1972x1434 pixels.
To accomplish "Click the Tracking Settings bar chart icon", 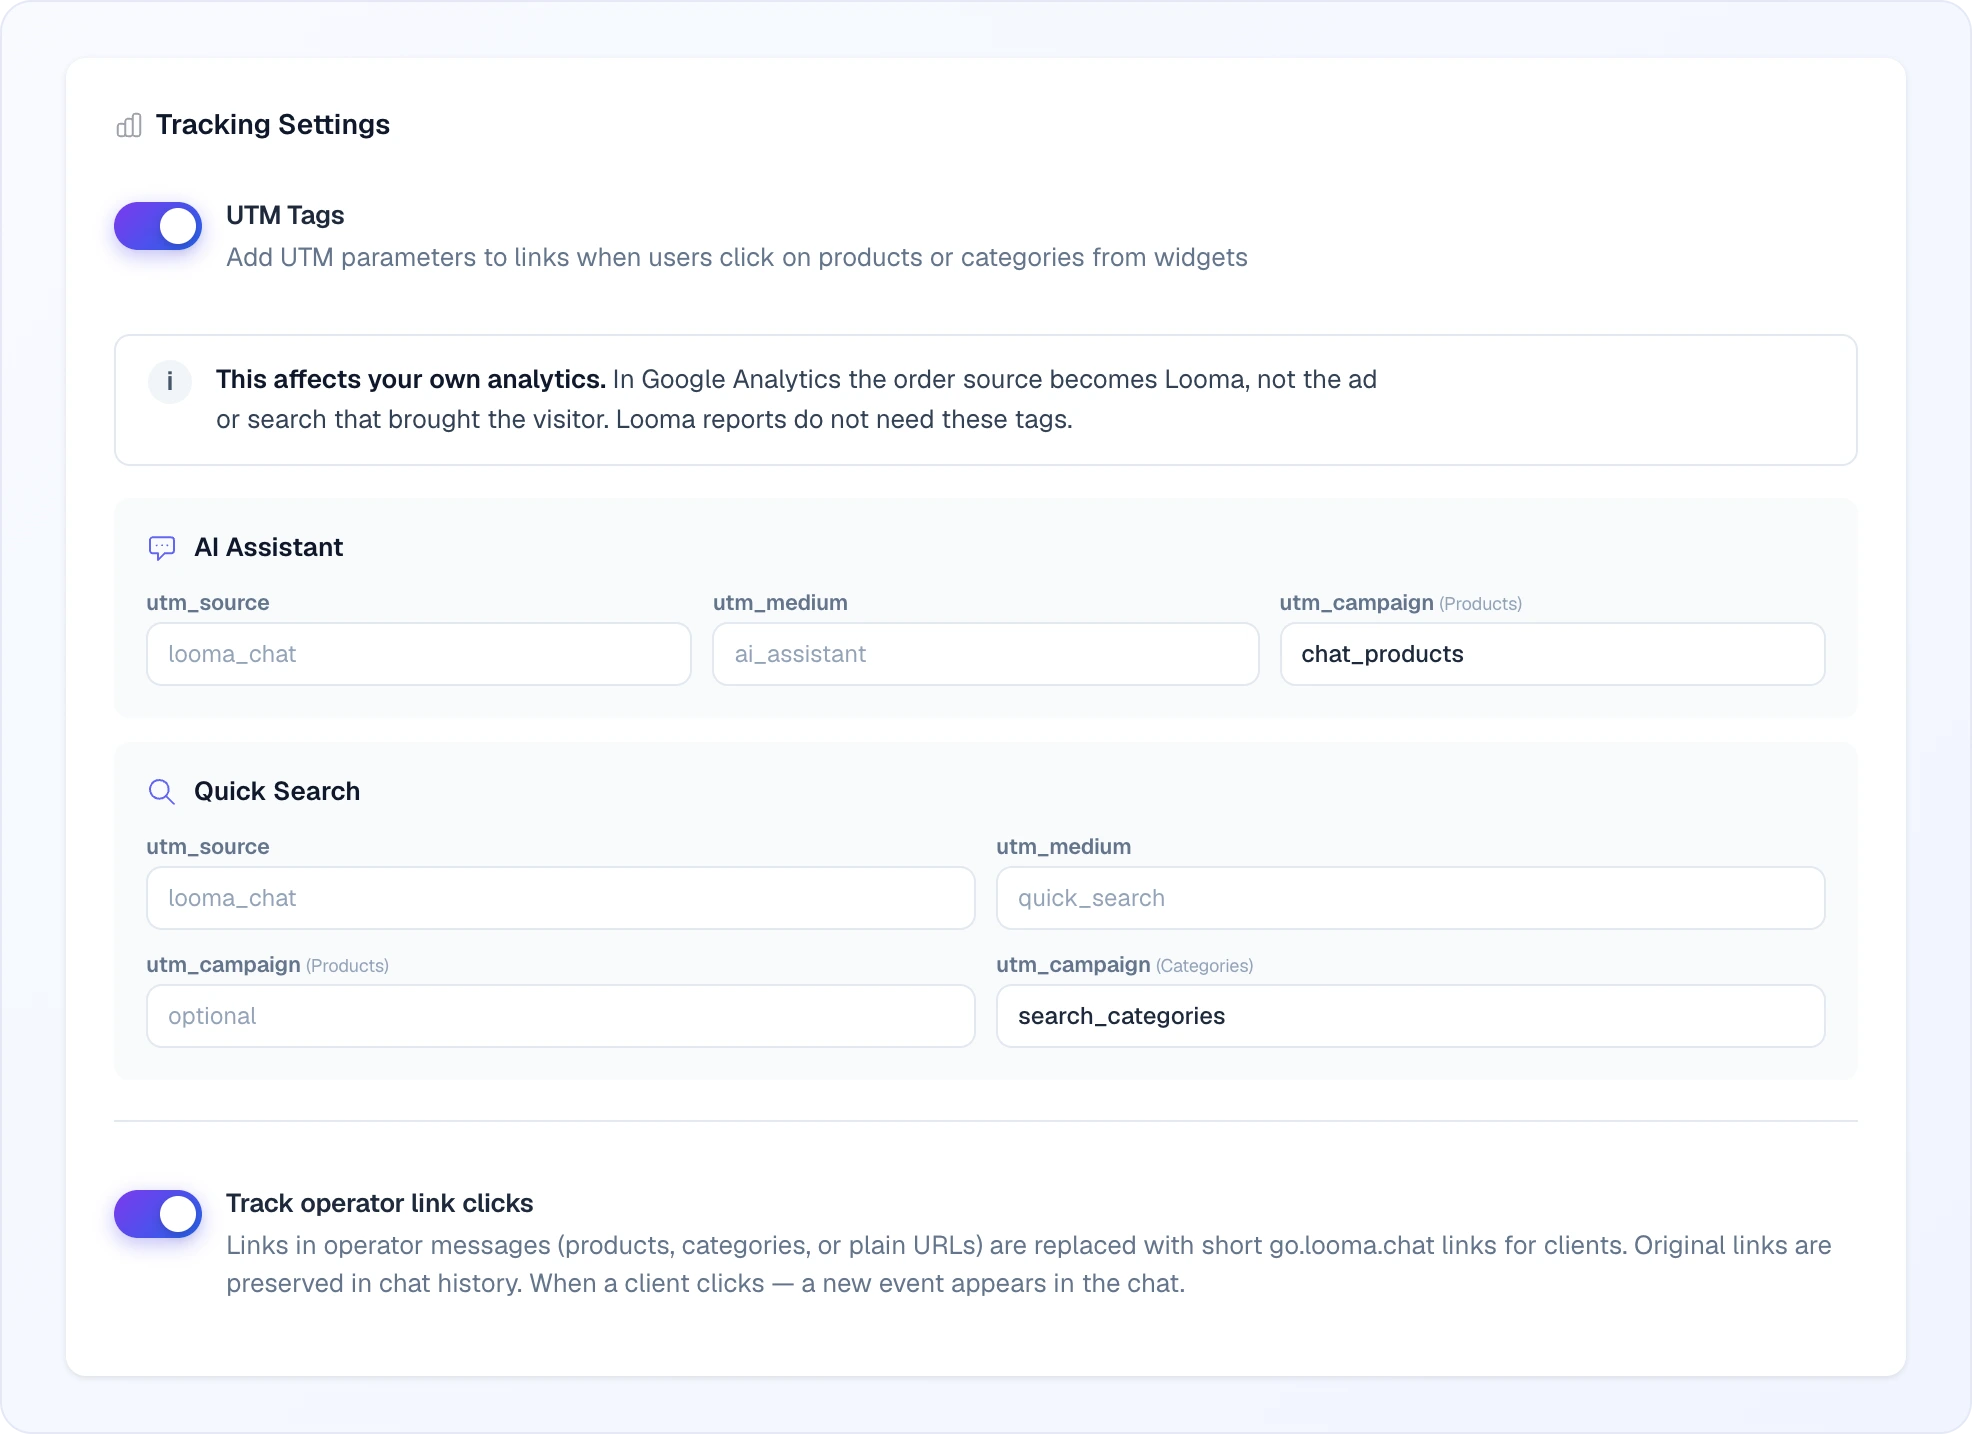I will pos(129,125).
